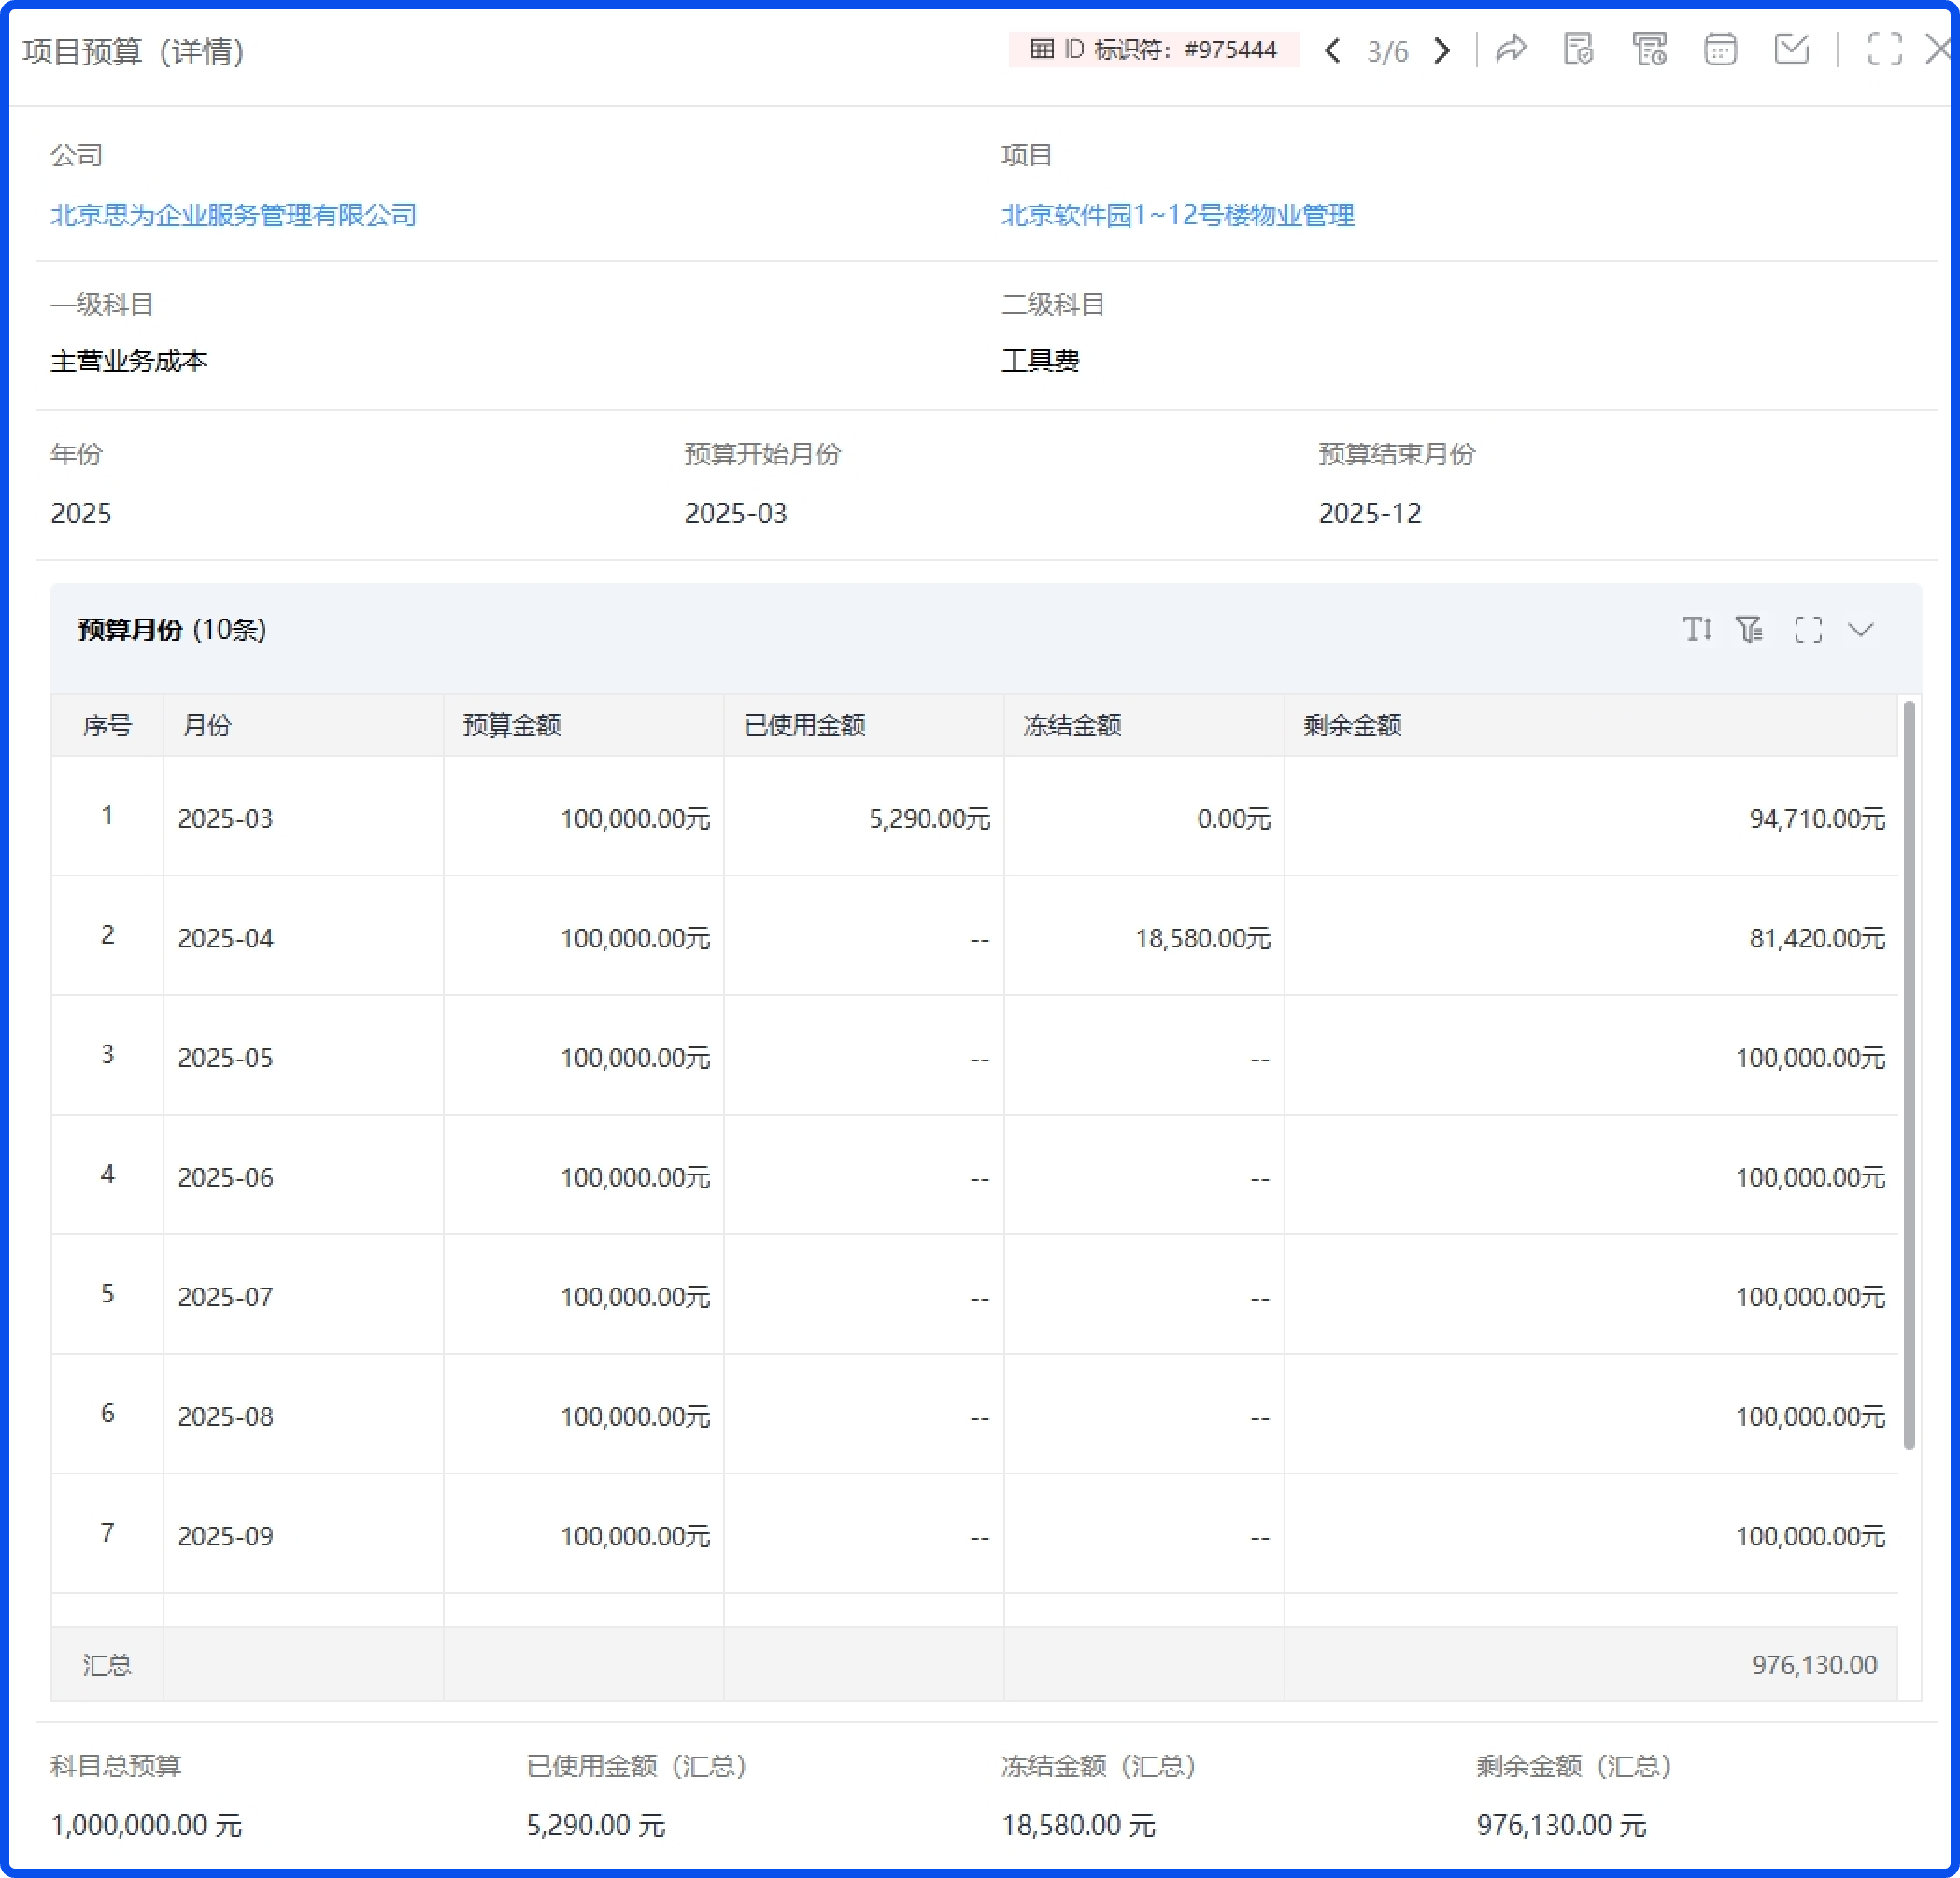Open the filter icon on the 预算月份 table

point(1750,630)
